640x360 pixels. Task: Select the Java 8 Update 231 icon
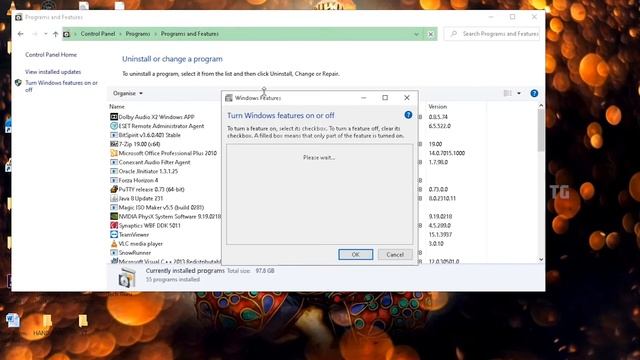pyautogui.click(x=114, y=198)
